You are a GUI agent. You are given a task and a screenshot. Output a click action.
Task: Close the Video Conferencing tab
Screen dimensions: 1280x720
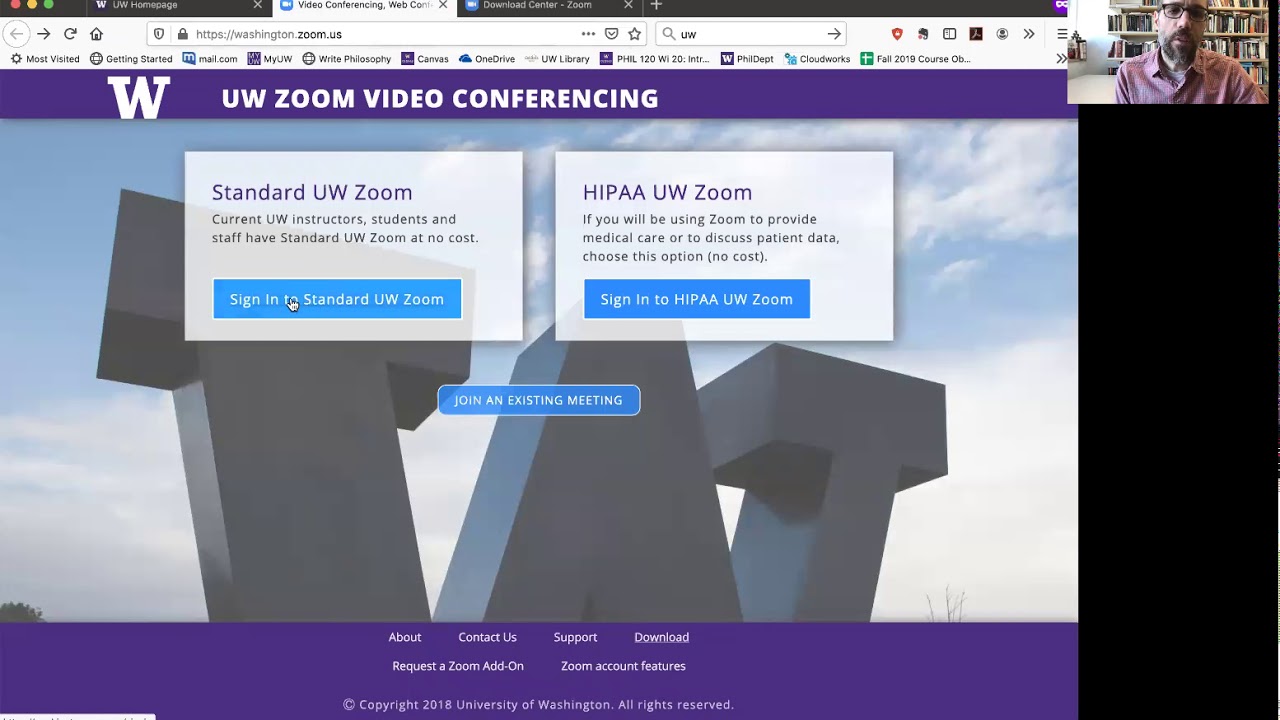click(x=443, y=5)
